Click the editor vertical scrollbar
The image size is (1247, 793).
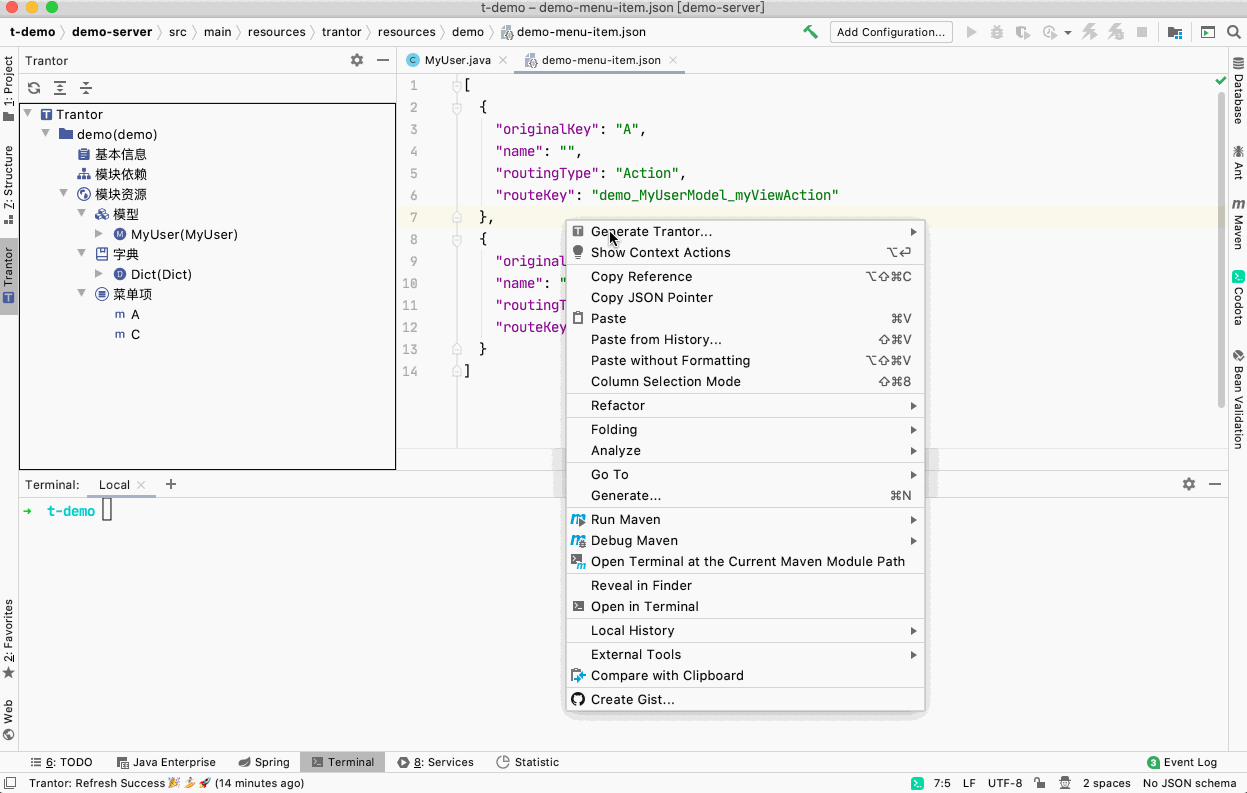[1221, 250]
